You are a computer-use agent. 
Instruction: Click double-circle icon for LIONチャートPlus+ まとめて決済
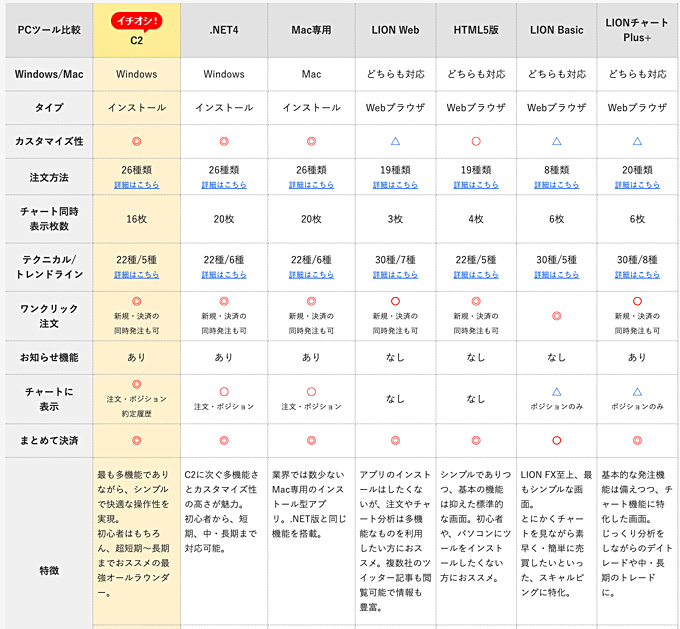pos(637,441)
